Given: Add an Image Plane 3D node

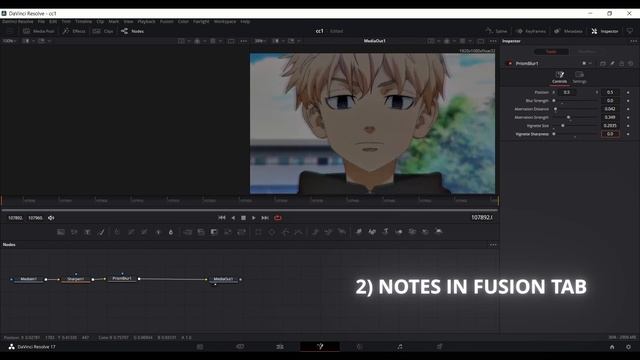Looking at the screenshot, I should [358, 232].
